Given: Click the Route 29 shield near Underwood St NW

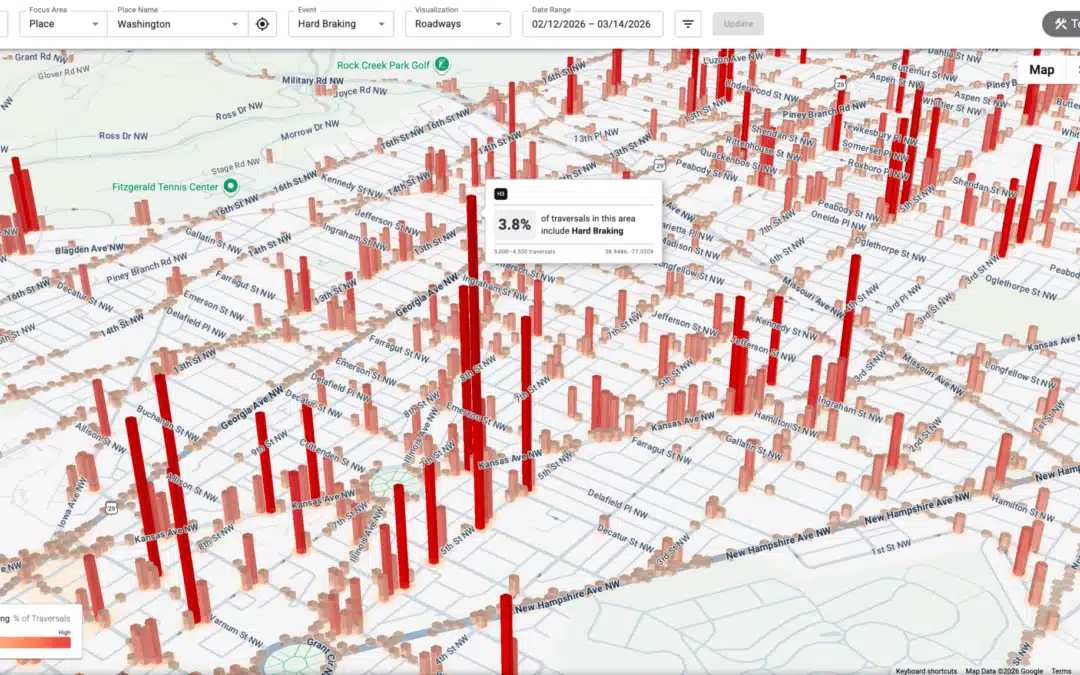Looking at the screenshot, I should (x=840, y=84).
